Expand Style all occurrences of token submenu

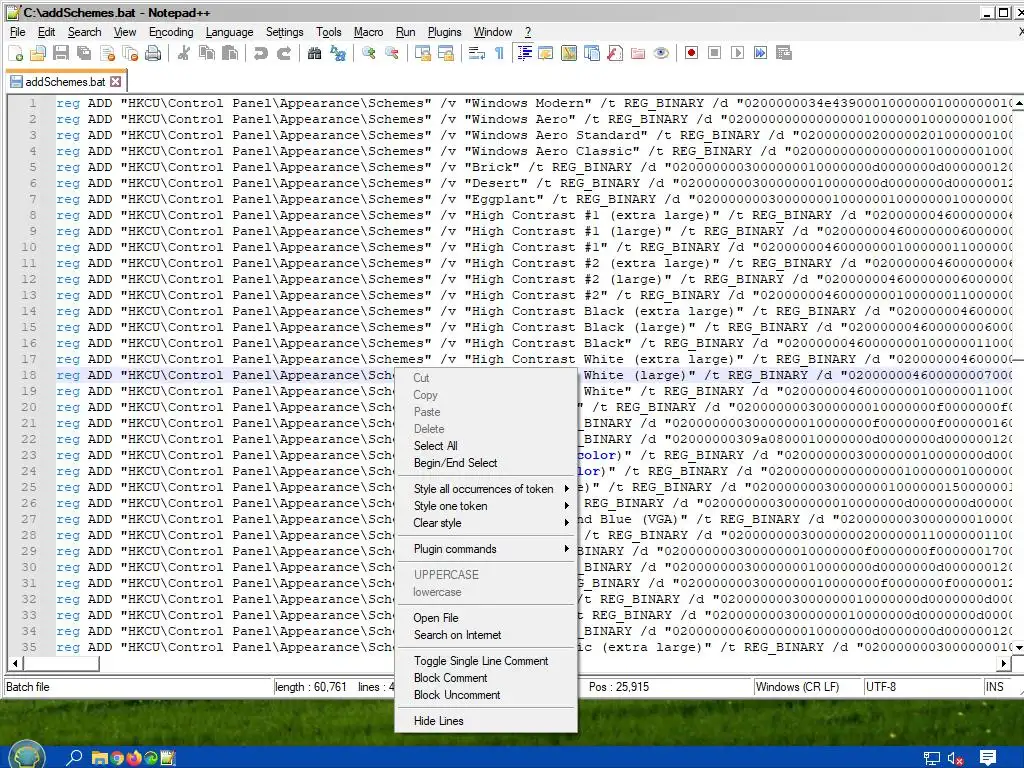(x=487, y=489)
